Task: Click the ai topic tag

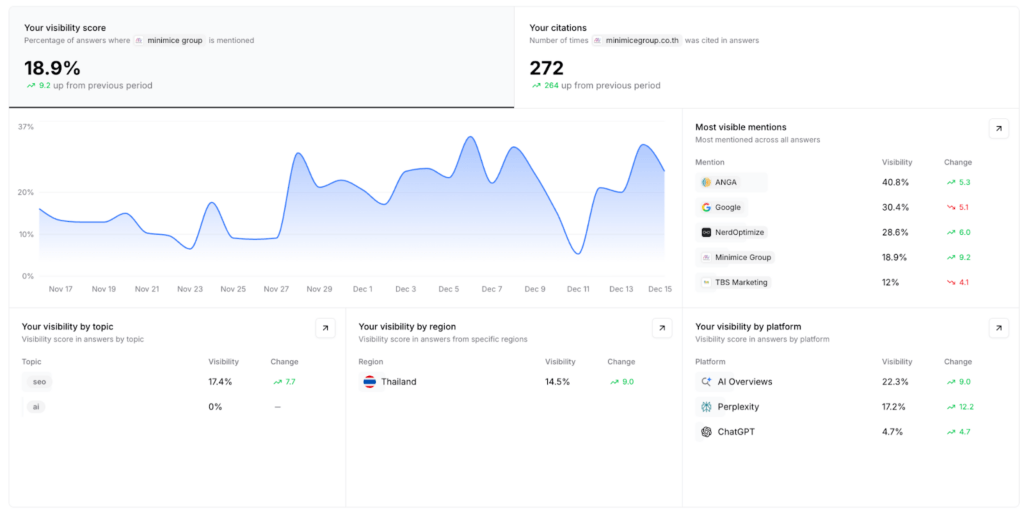Action: [x=35, y=407]
